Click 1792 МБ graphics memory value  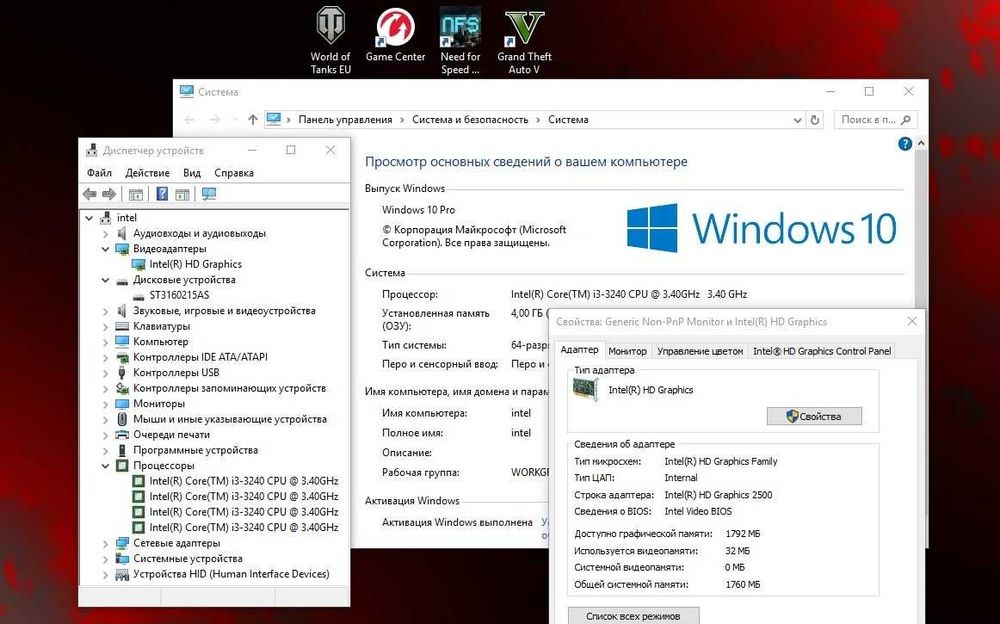point(742,533)
